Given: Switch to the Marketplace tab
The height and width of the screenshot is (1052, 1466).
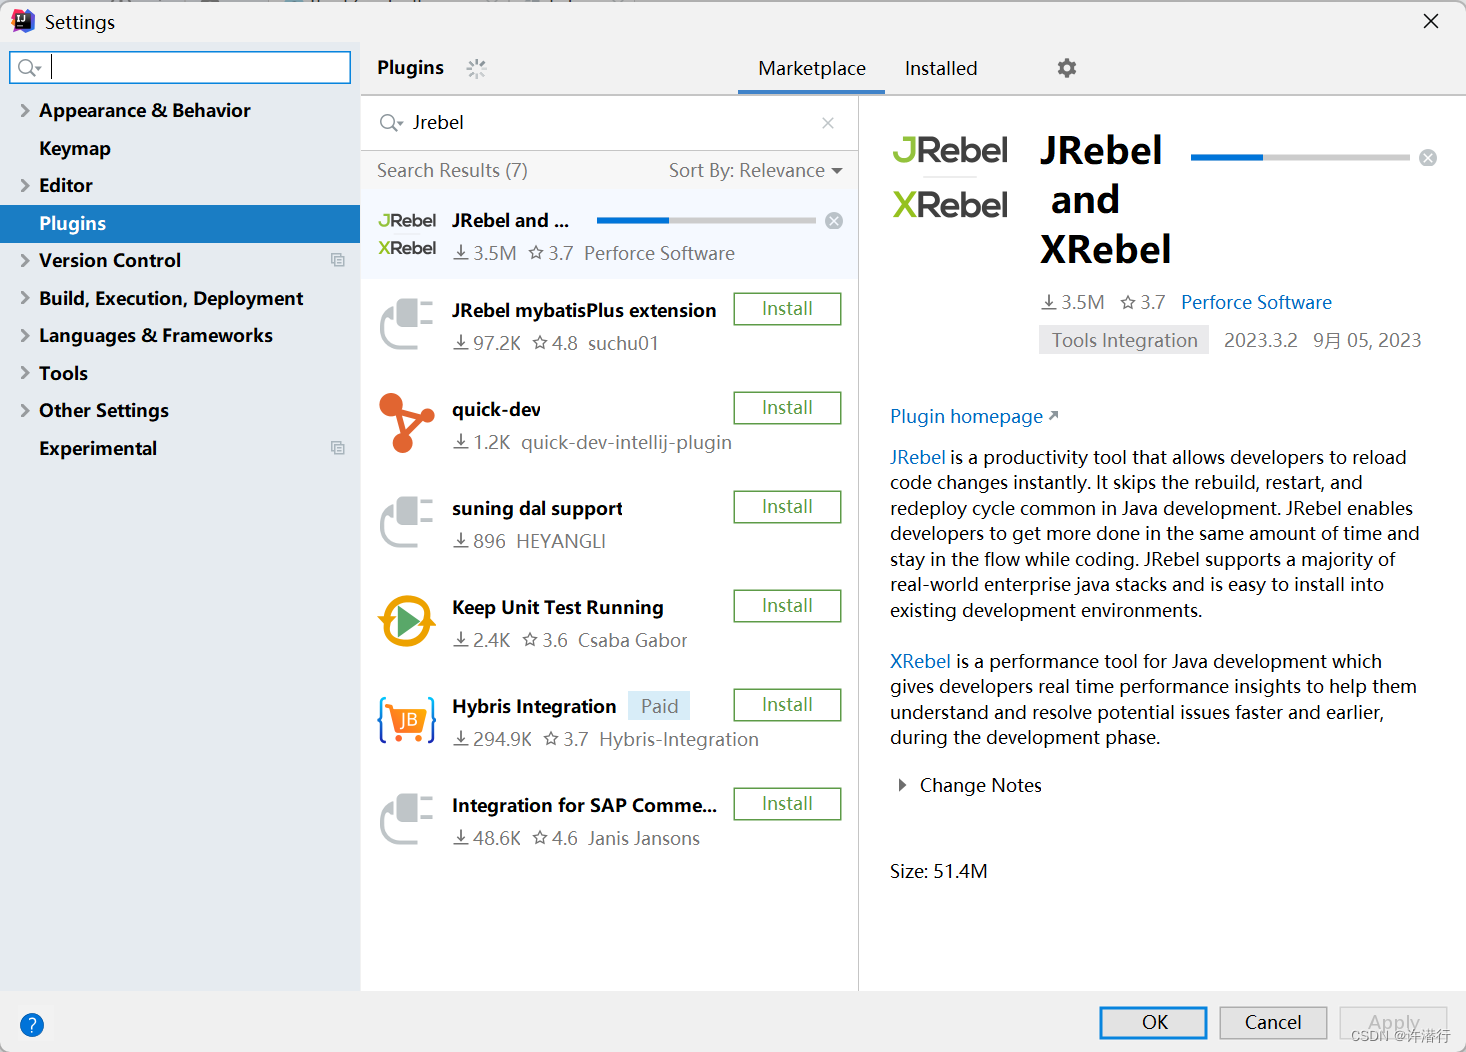Looking at the screenshot, I should pyautogui.click(x=811, y=68).
